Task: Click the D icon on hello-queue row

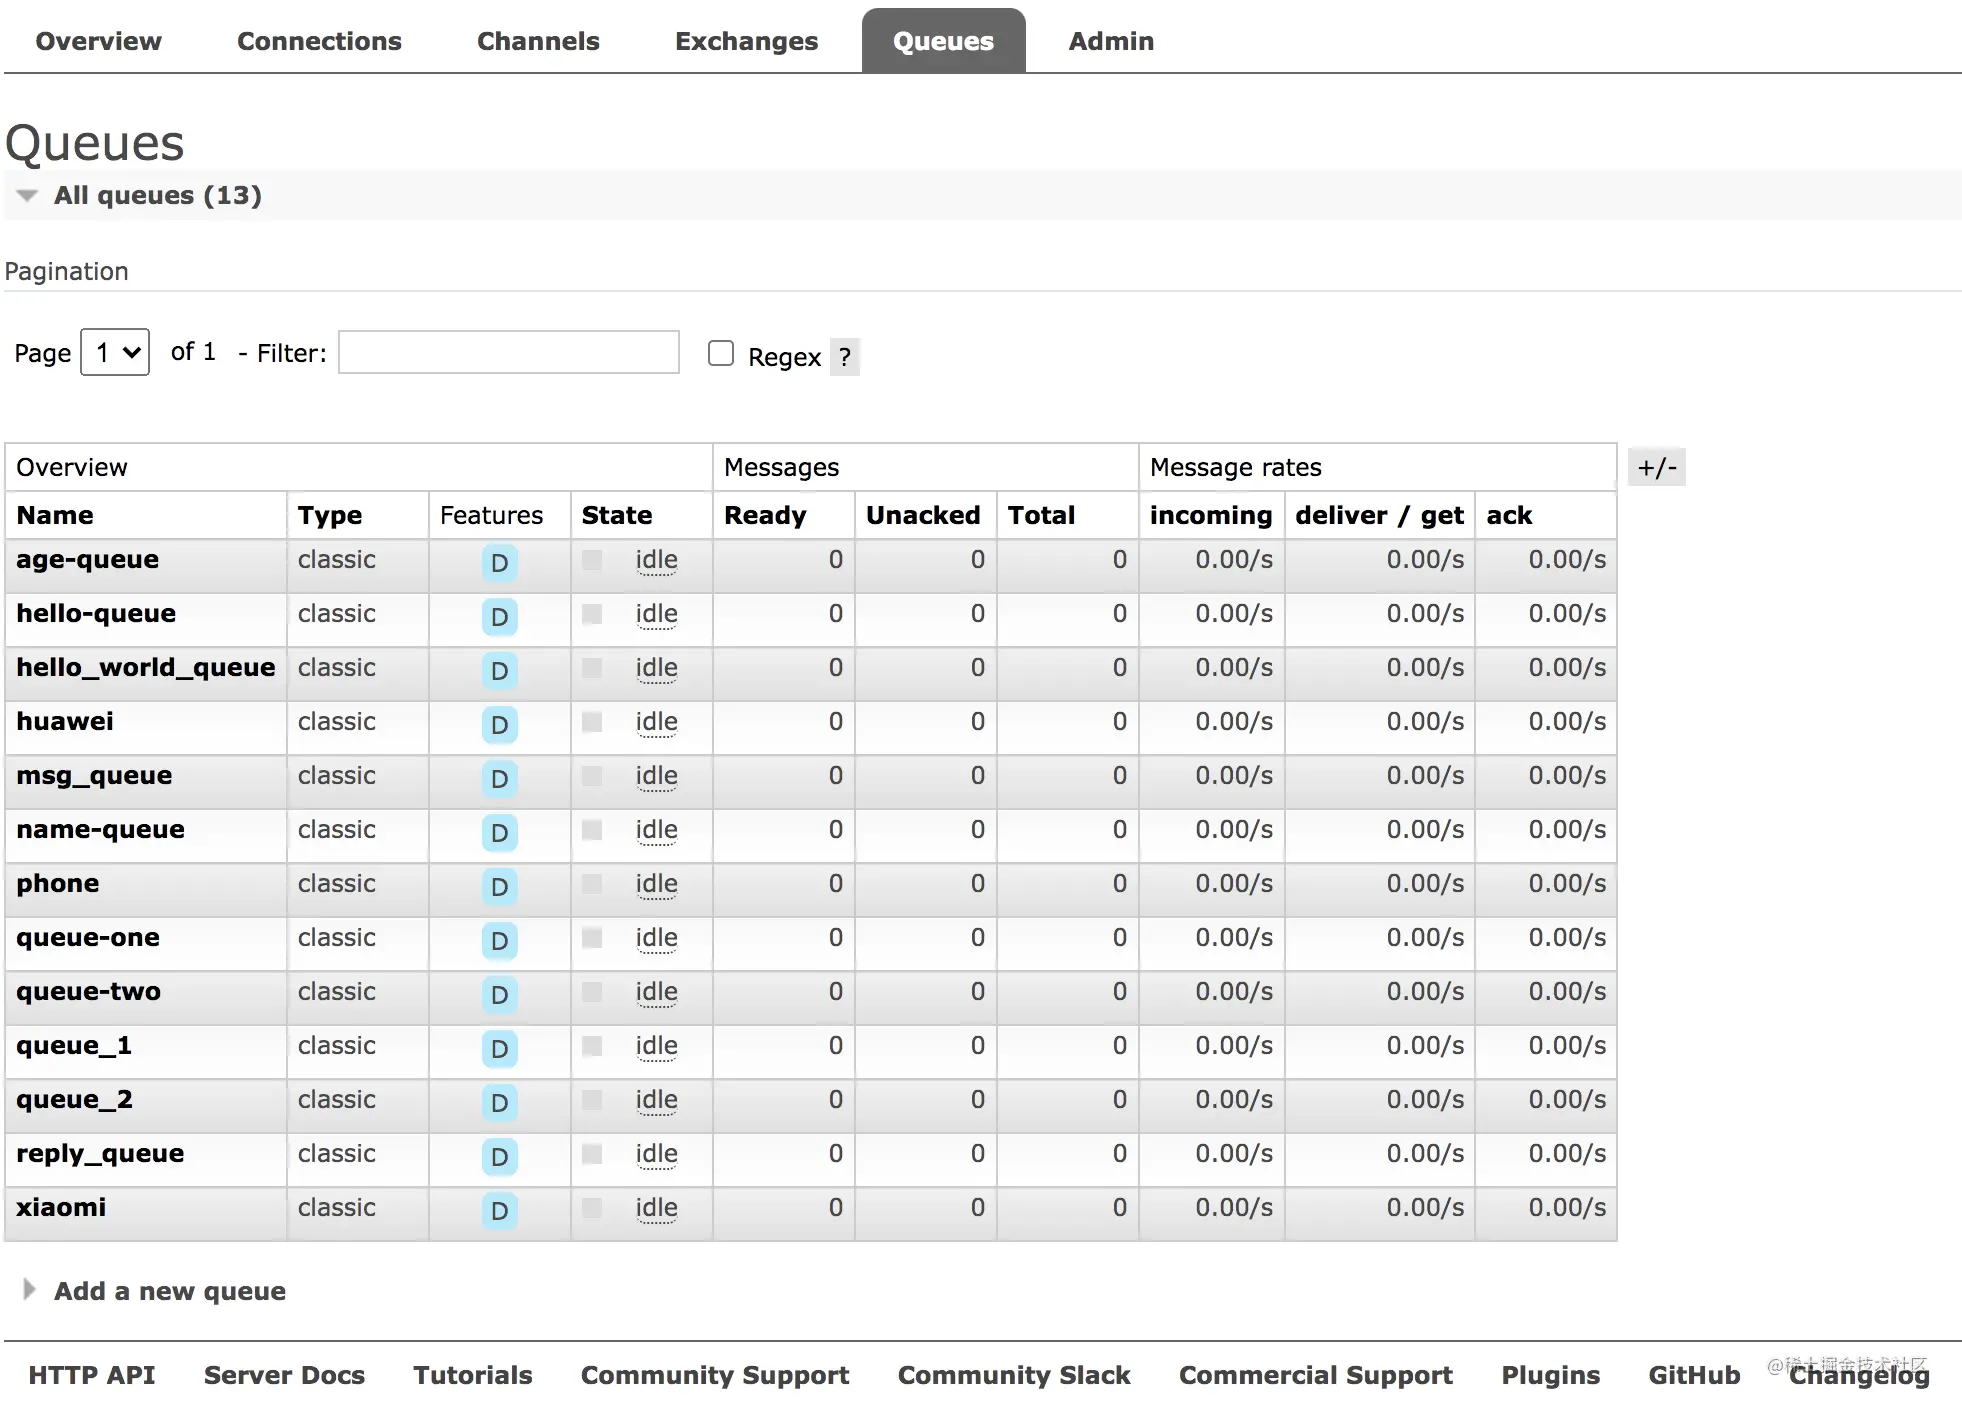Action: (498, 614)
